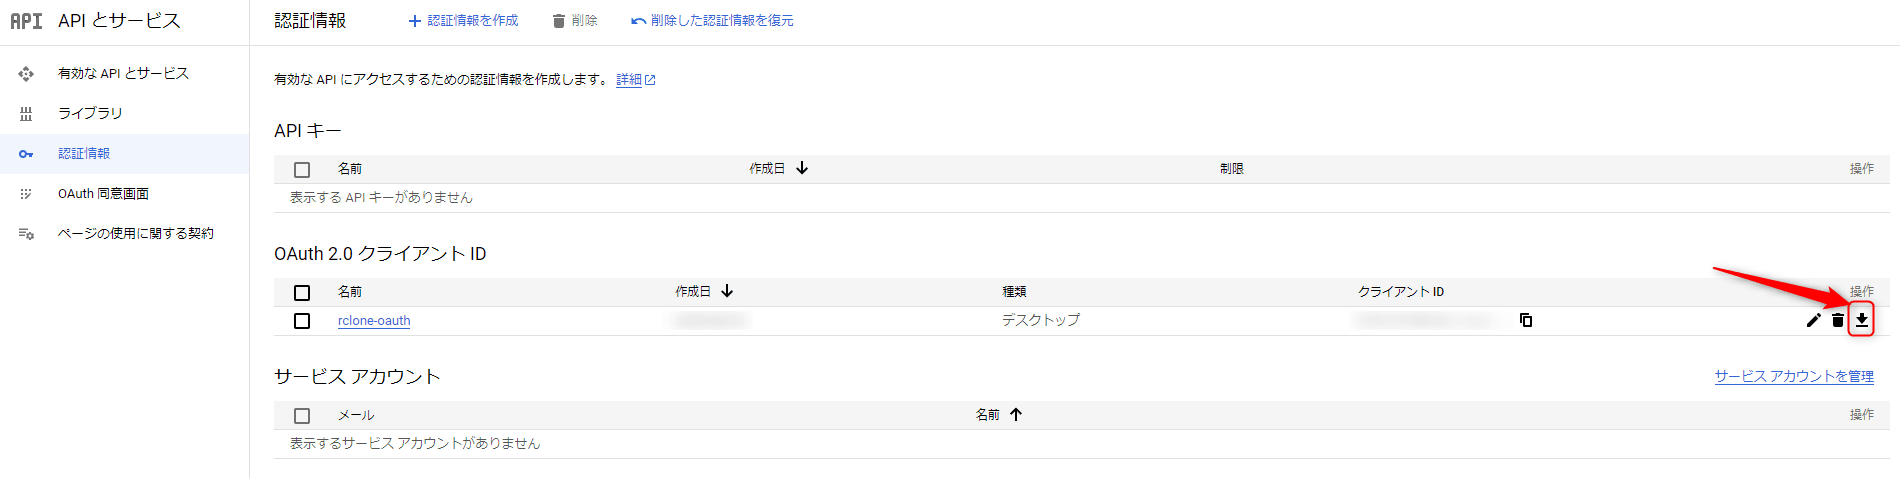Screen dimensions: 1900x478
Task: Sort OAuth clients by 作成日 arrow
Action: (727, 291)
